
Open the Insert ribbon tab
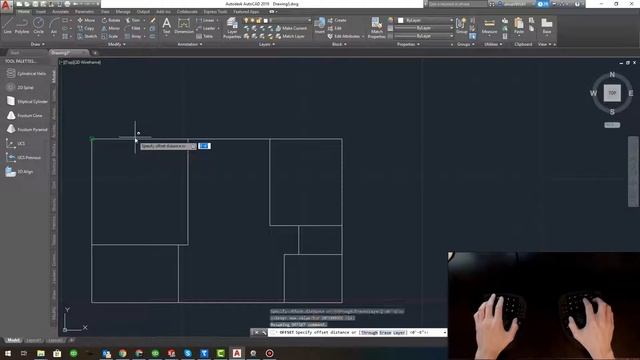tap(41, 12)
